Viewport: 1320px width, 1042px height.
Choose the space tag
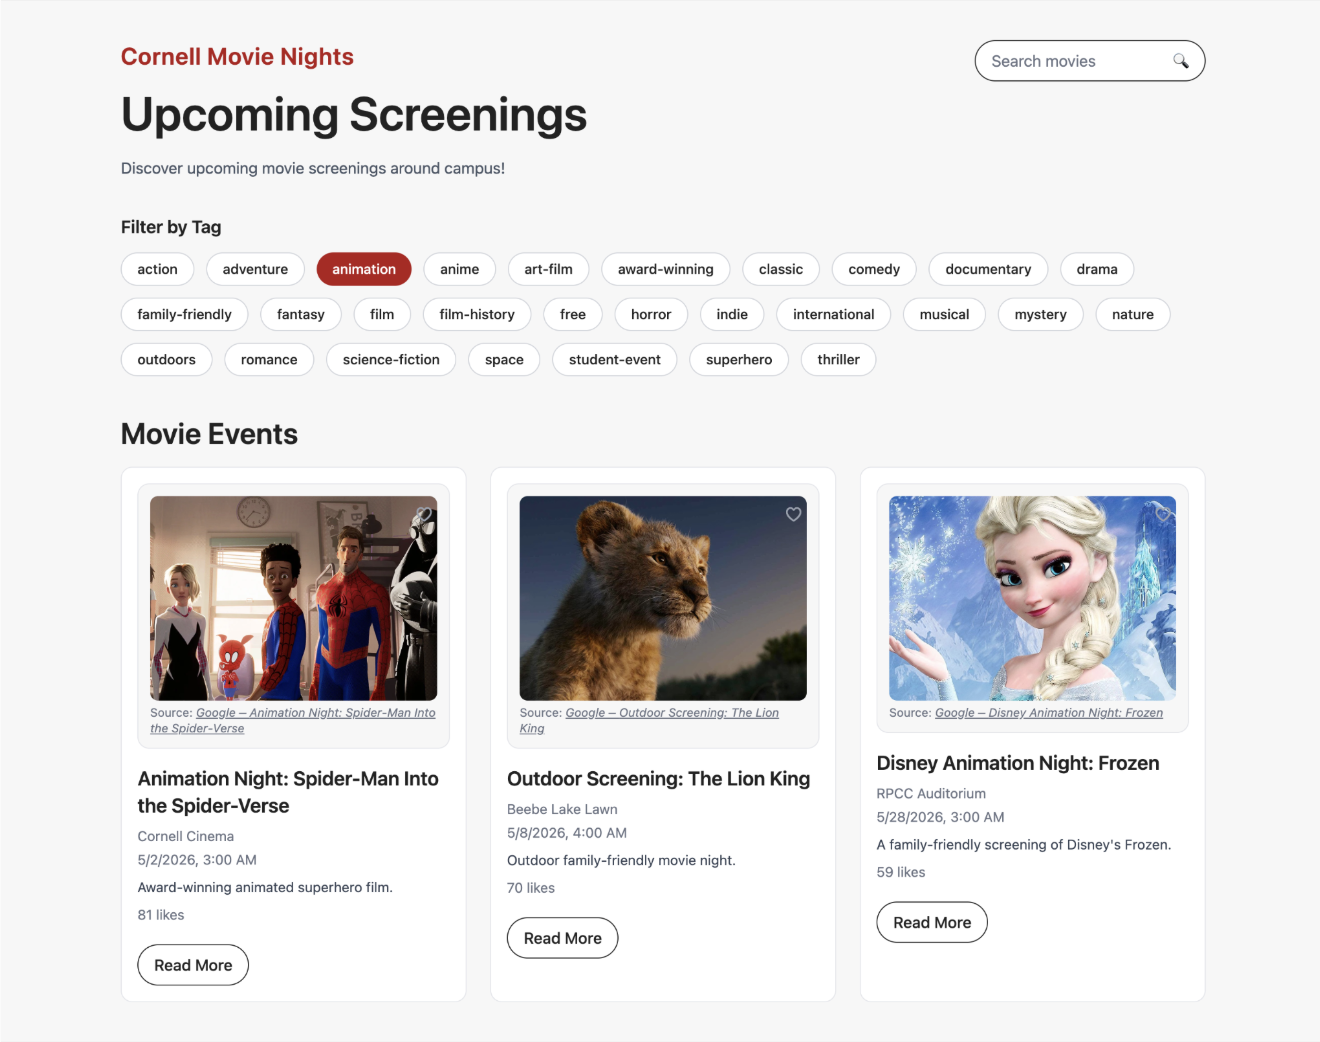[x=504, y=360]
